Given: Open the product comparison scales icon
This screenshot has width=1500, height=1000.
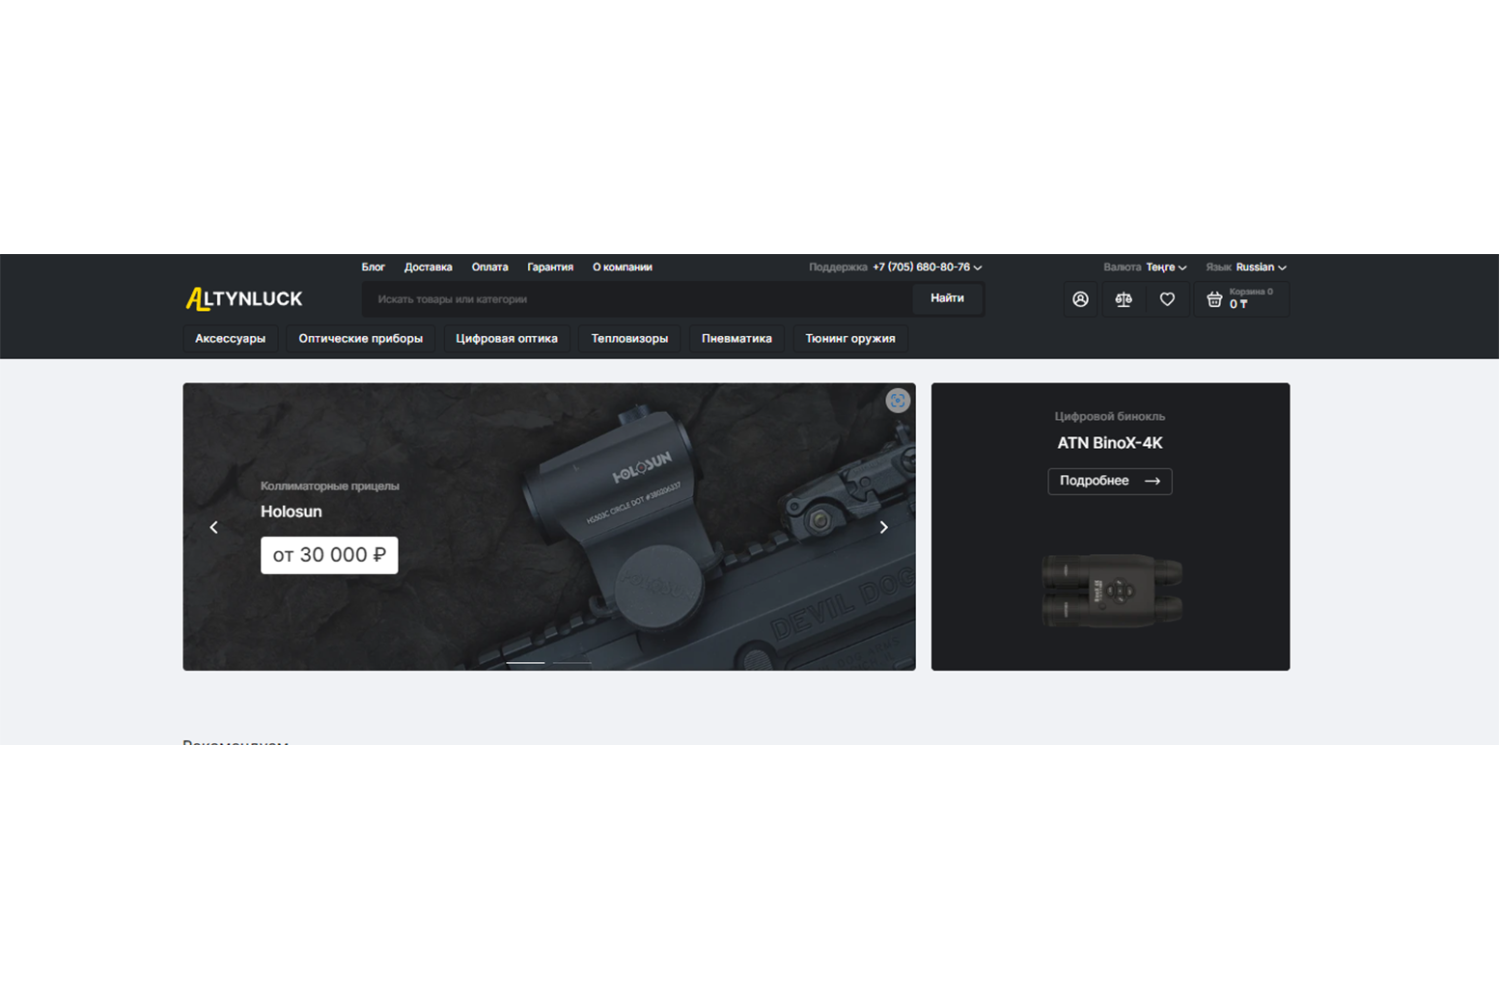Looking at the screenshot, I should 1124,299.
